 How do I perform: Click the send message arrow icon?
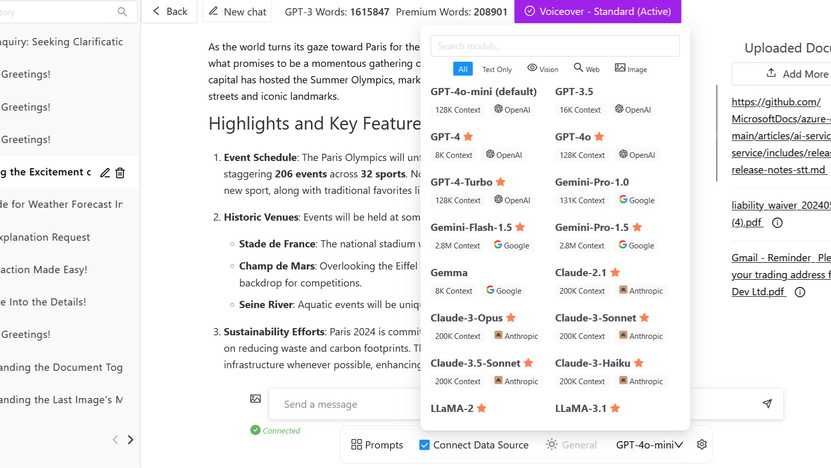tap(767, 404)
